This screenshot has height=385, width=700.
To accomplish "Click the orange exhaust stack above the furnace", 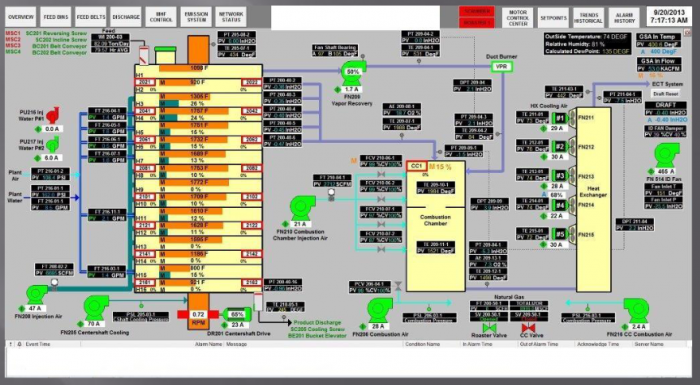I will (x=198, y=50).
